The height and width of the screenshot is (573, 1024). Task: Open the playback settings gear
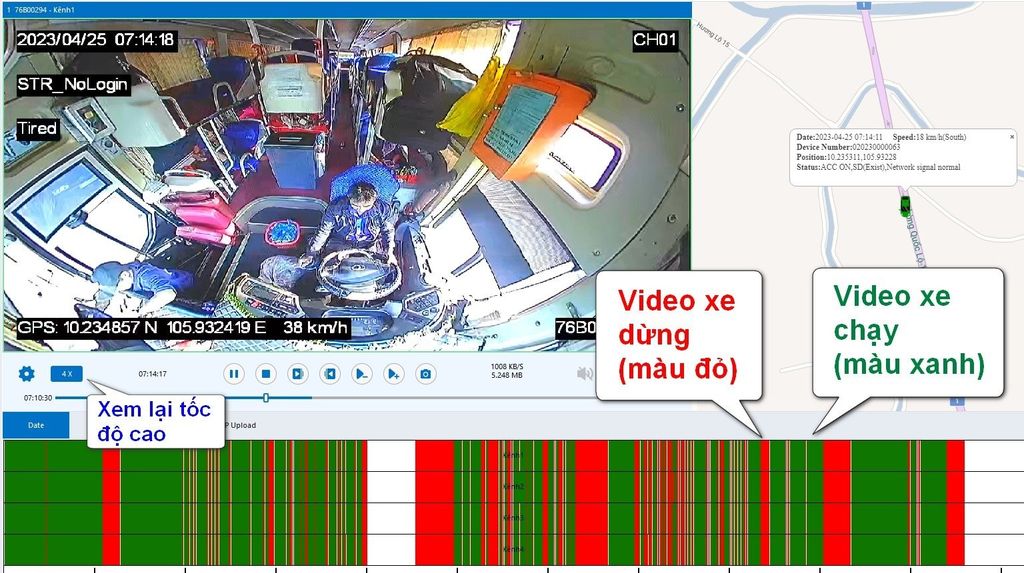coord(27,374)
